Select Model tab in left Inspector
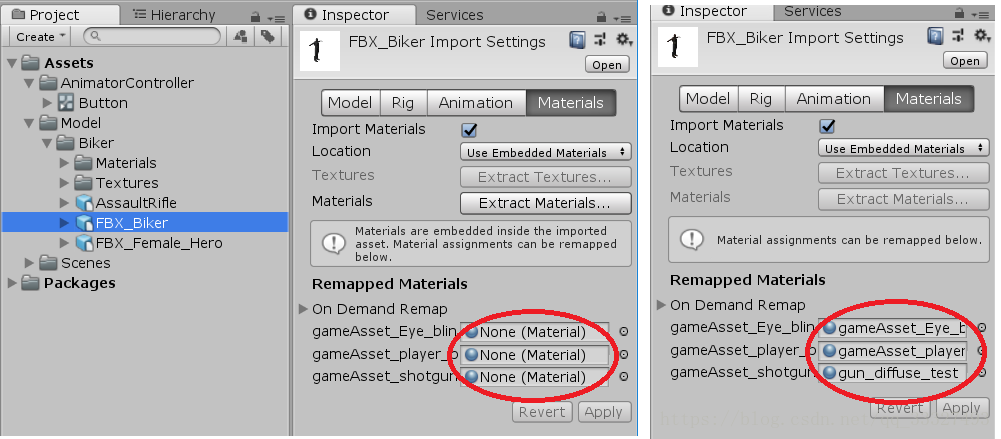 (350, 103)
